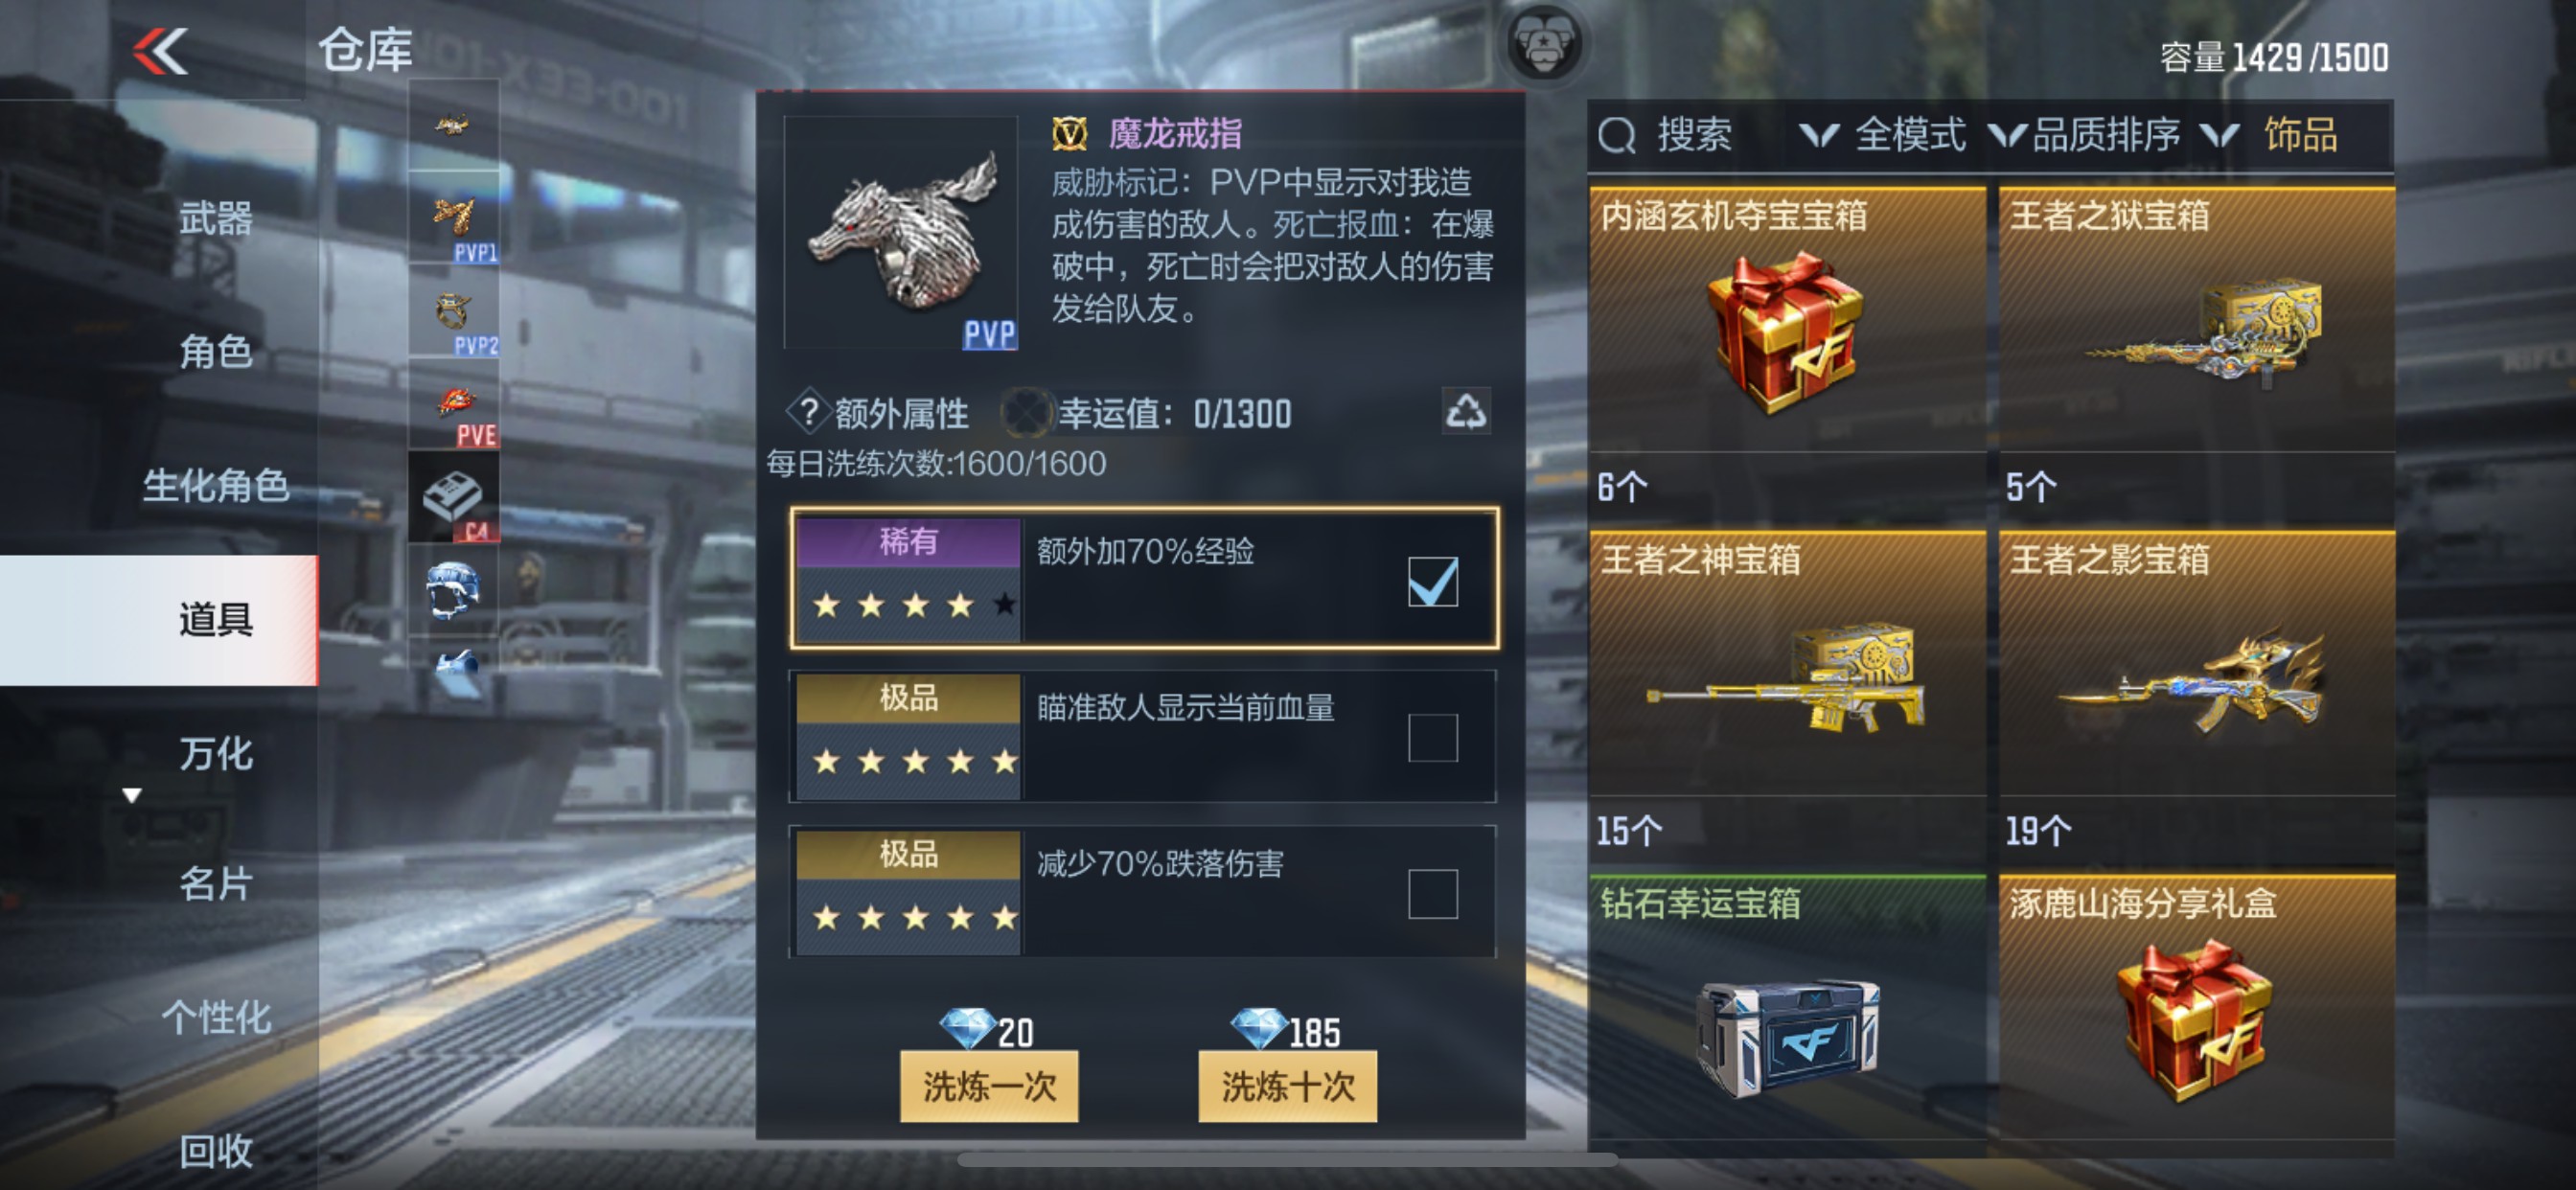Uncheck the 额外加70%经验 attribute checkbox
Screen dimensions: 2576x1190
click(x=1433, y=582)
